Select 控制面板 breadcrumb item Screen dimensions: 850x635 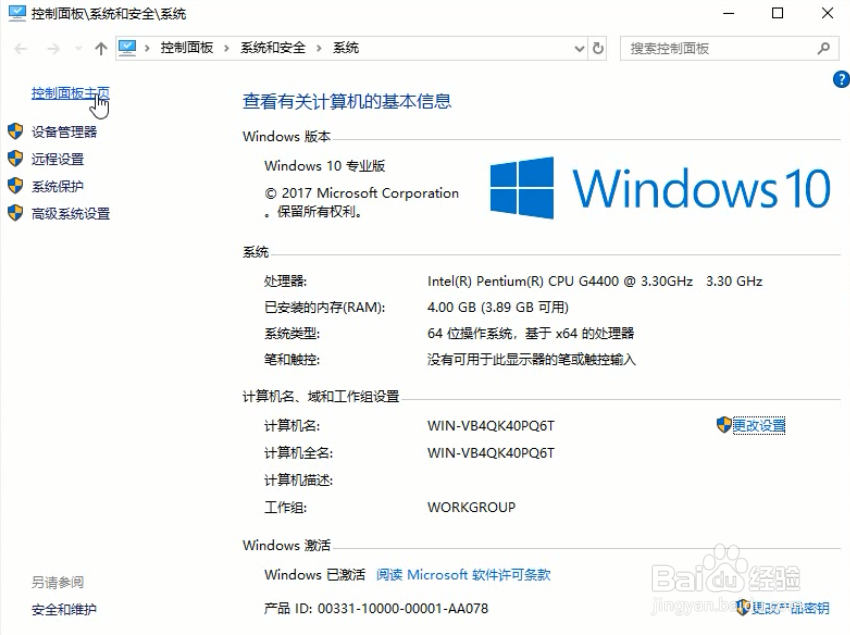pyautogui.click(x=186, y=48)
